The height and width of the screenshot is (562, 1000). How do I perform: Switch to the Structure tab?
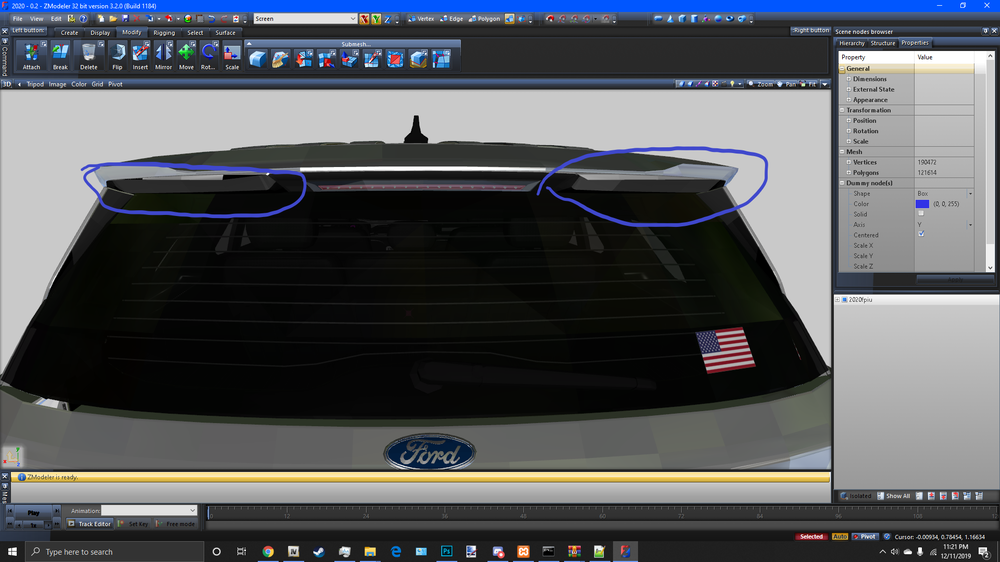(883, 43)
